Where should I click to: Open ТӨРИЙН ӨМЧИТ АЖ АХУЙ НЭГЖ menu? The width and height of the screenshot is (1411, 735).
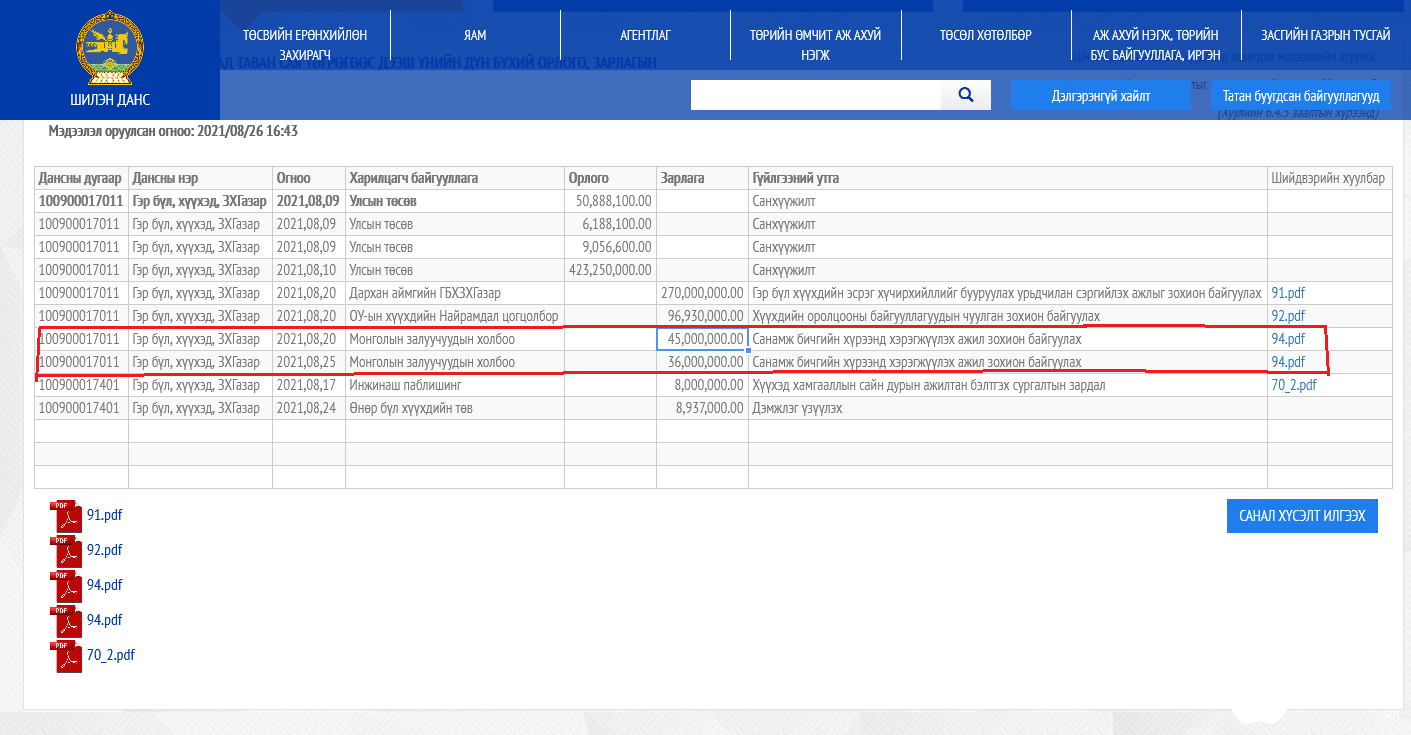click(815, 44)
